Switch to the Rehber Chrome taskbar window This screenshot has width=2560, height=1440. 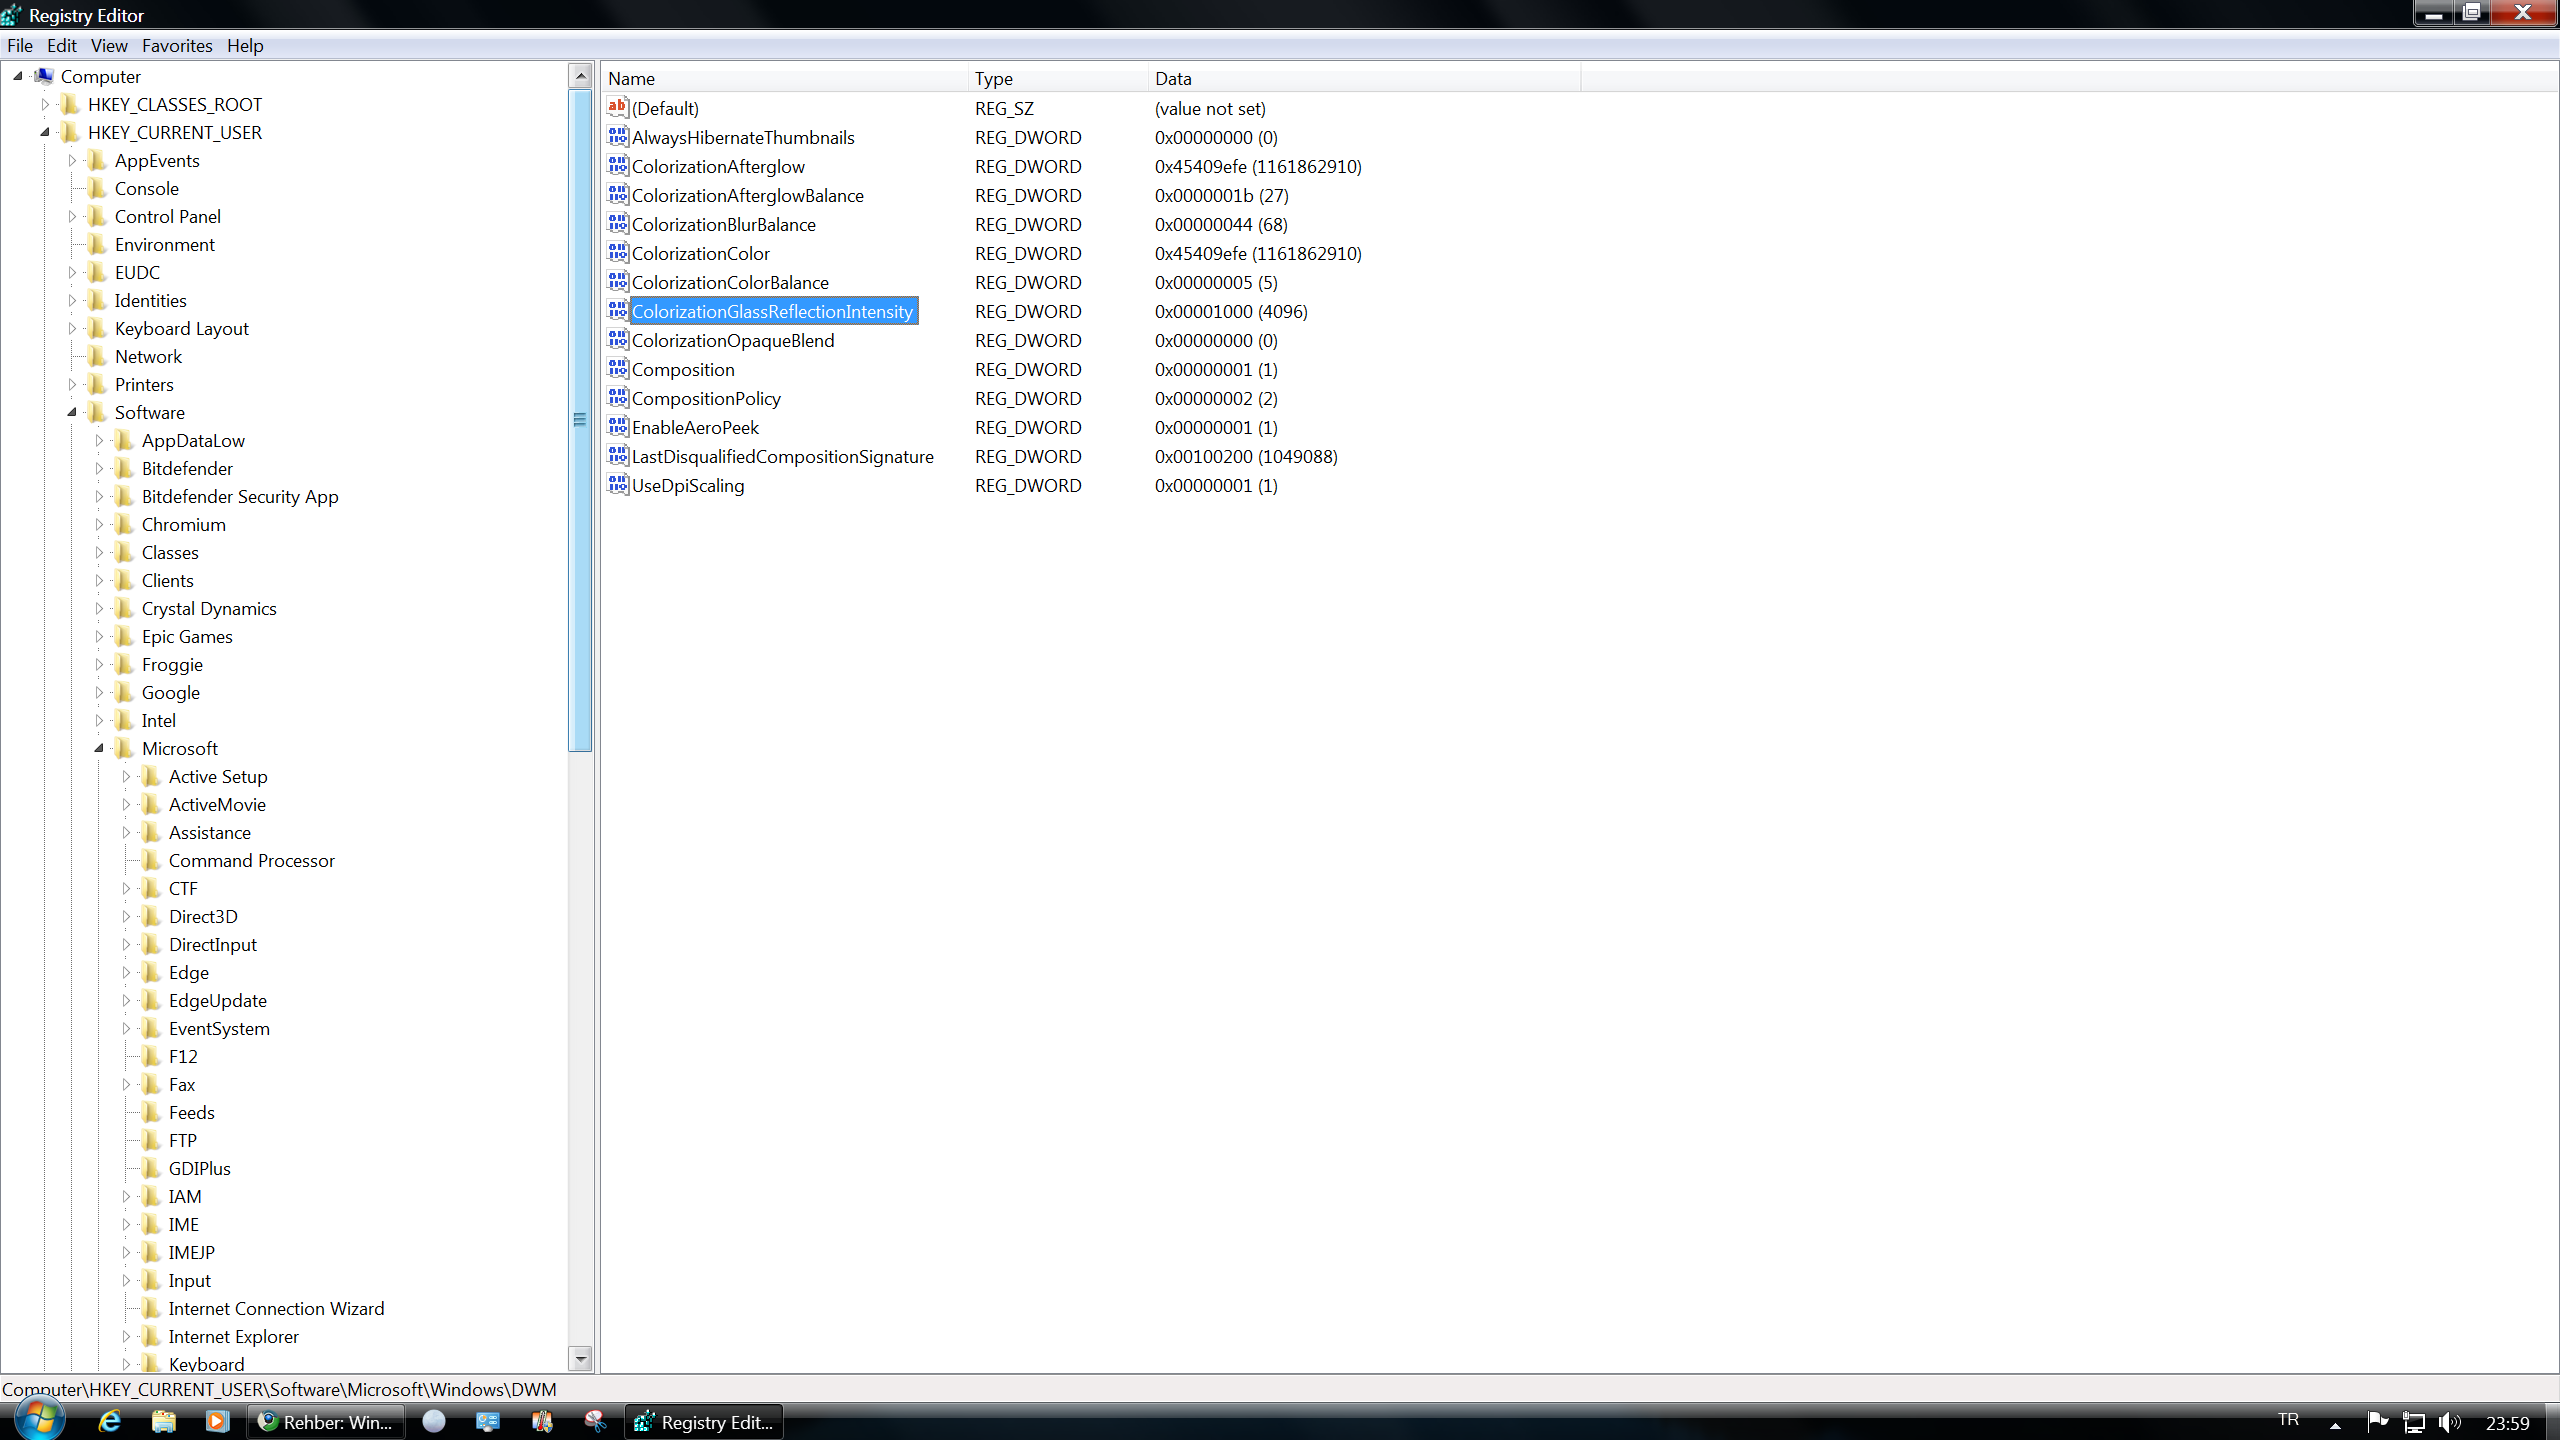(326, 1422)
